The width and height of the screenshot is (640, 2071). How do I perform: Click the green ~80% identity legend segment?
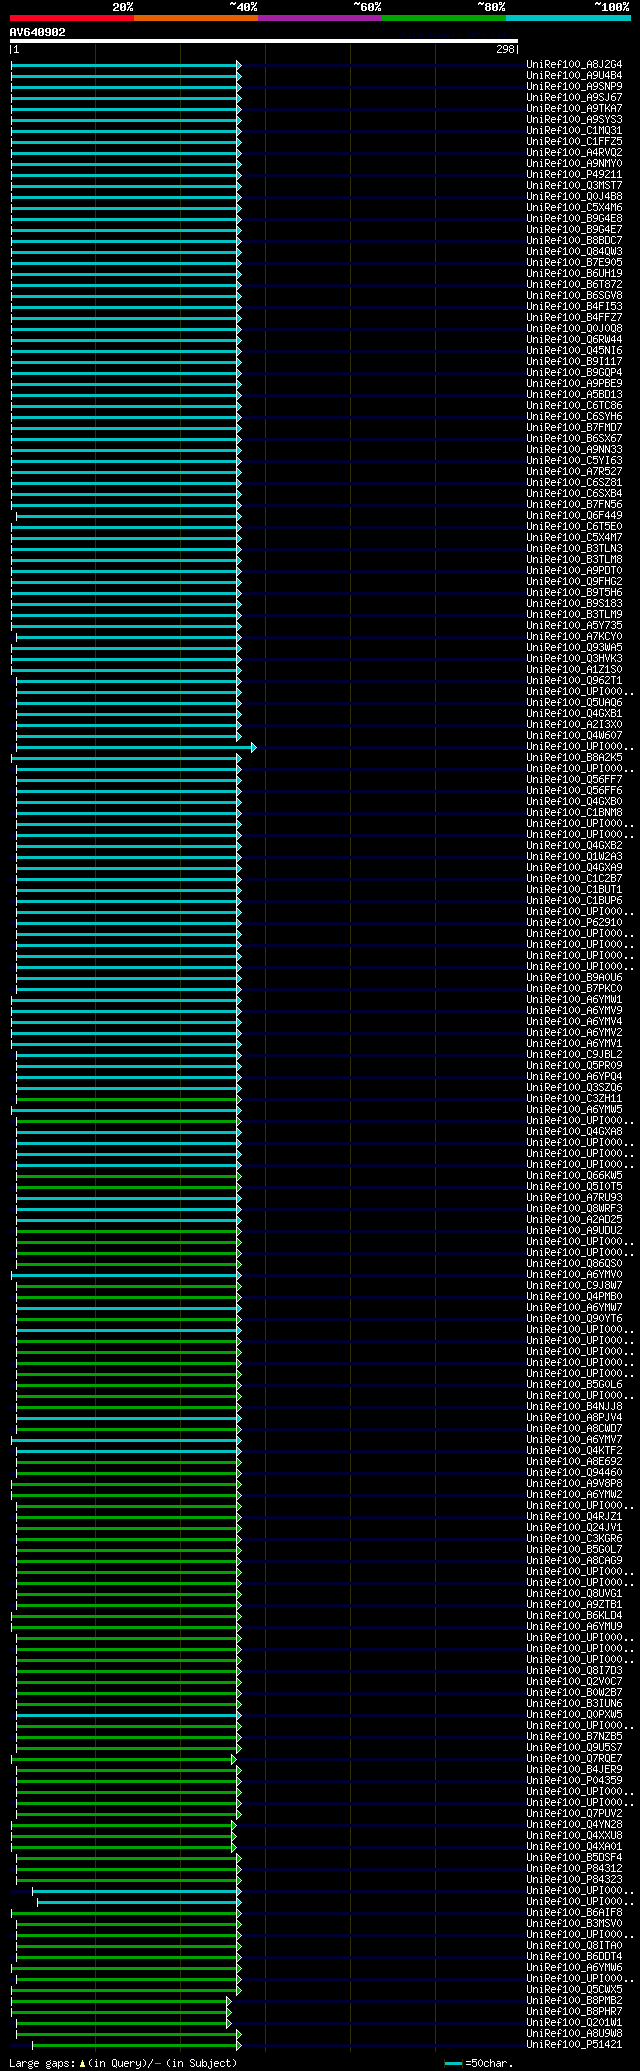[x=444, y=17]
